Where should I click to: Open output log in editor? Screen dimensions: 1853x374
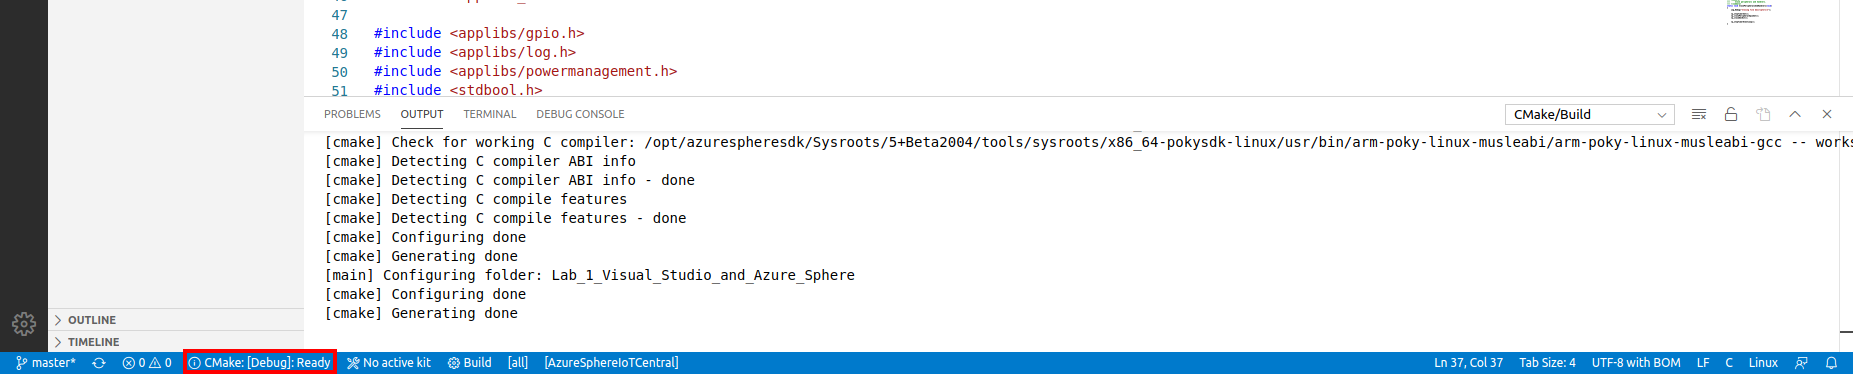tap(1763, 114)
